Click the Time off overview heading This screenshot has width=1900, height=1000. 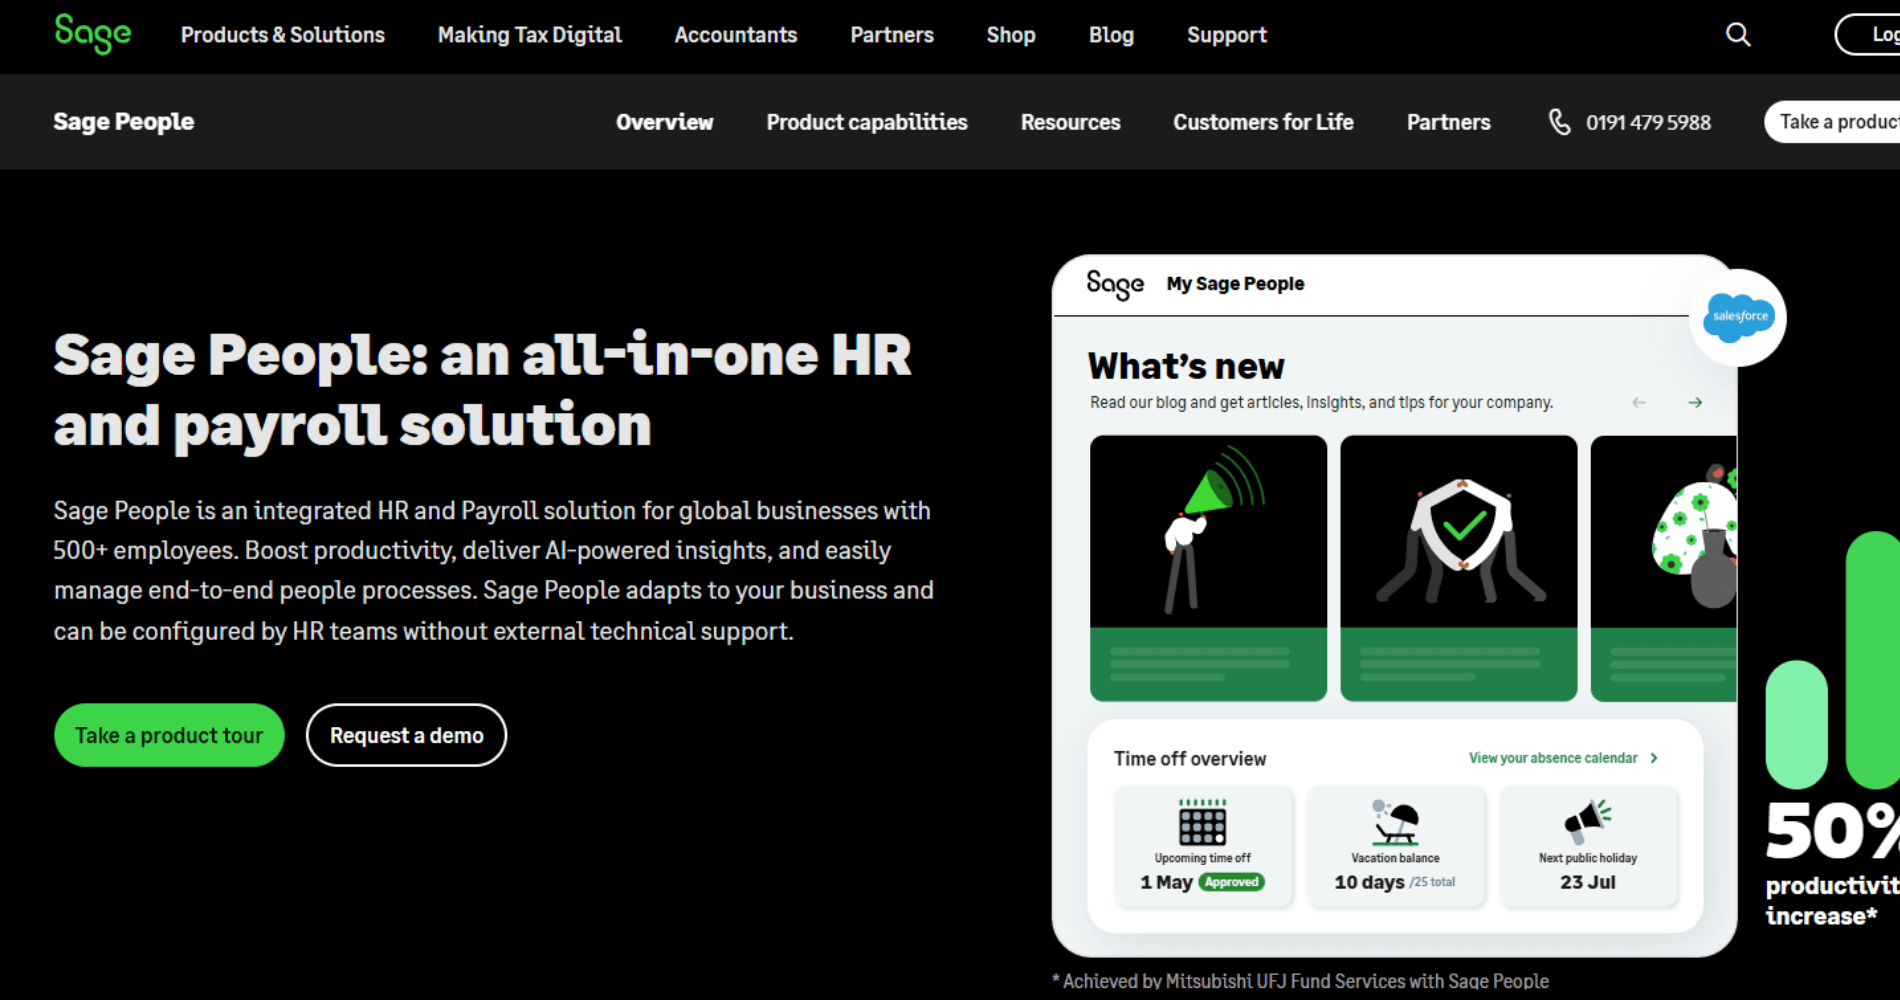(1190, 759)
